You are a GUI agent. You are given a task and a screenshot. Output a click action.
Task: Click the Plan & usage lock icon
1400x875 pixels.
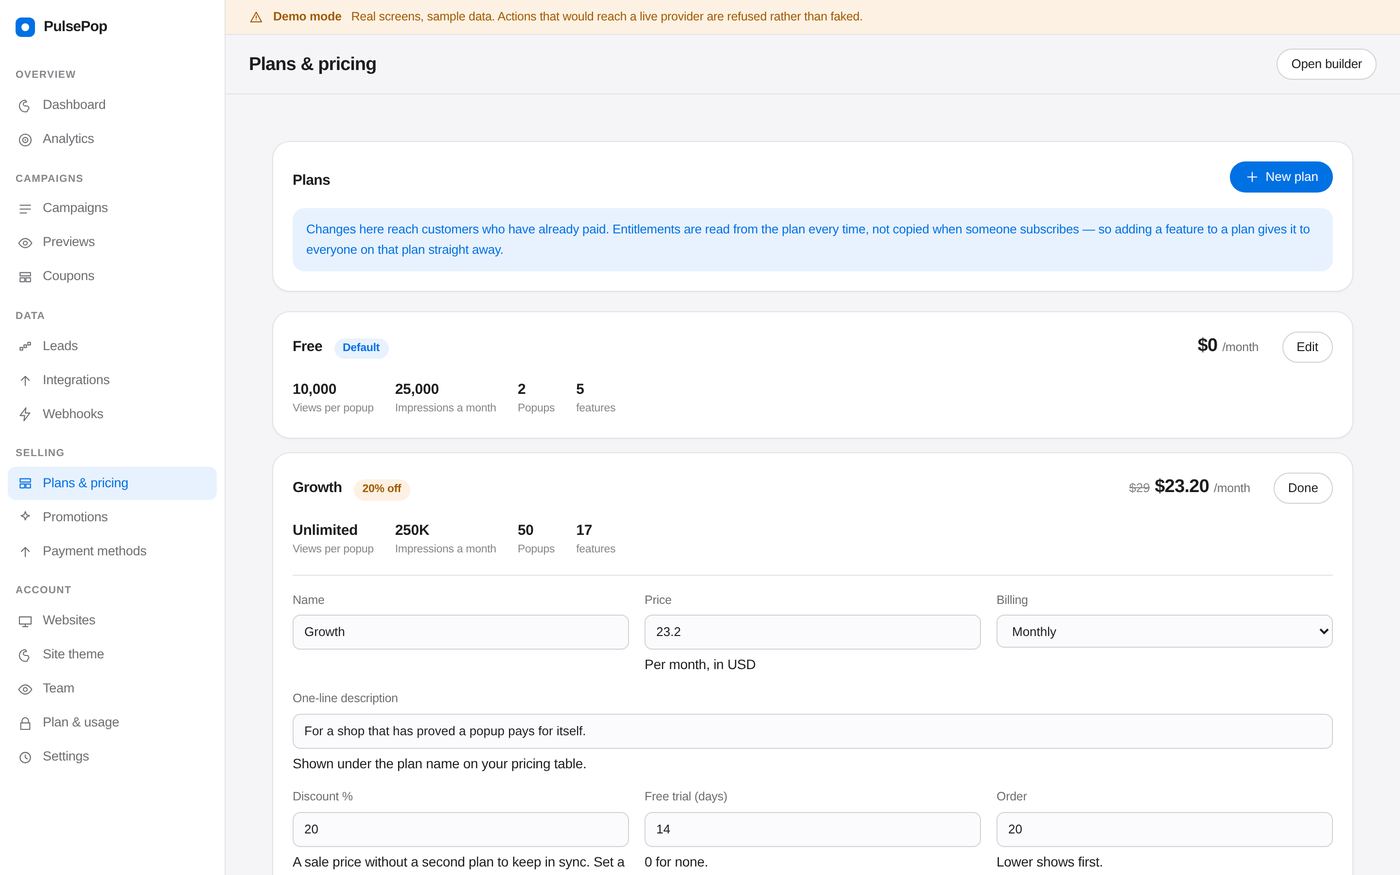coord(25,723)
